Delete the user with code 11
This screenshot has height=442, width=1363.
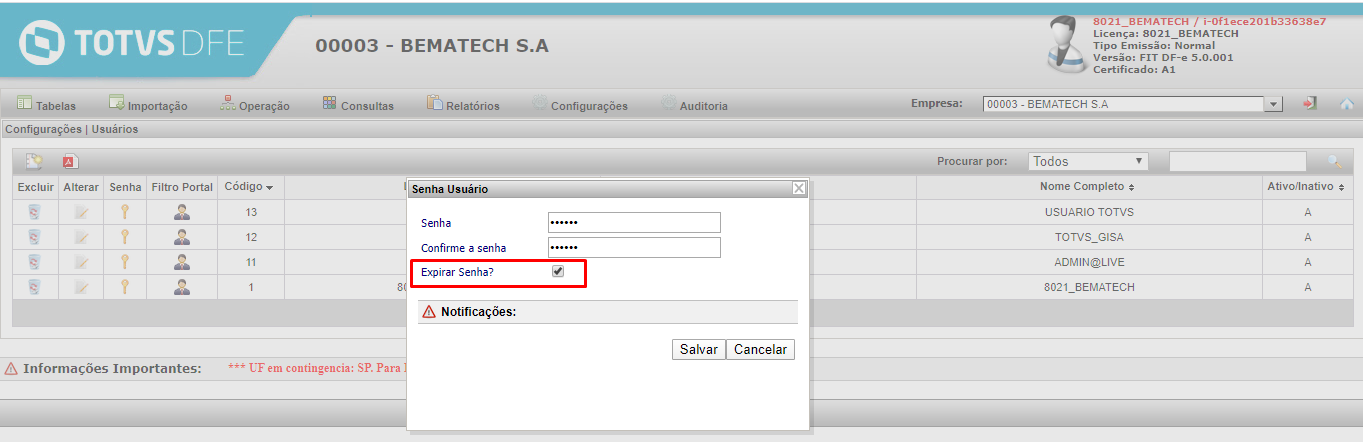(x=34, y=262)
